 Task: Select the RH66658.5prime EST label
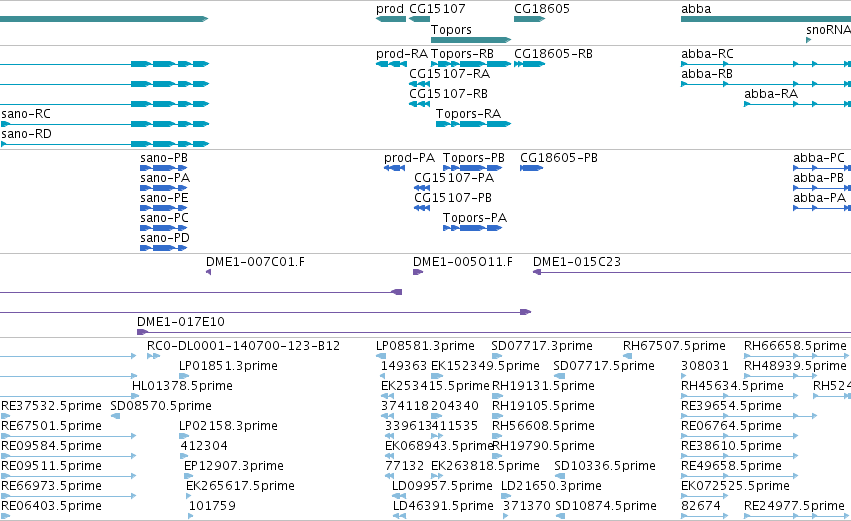[x=795, y=346]
